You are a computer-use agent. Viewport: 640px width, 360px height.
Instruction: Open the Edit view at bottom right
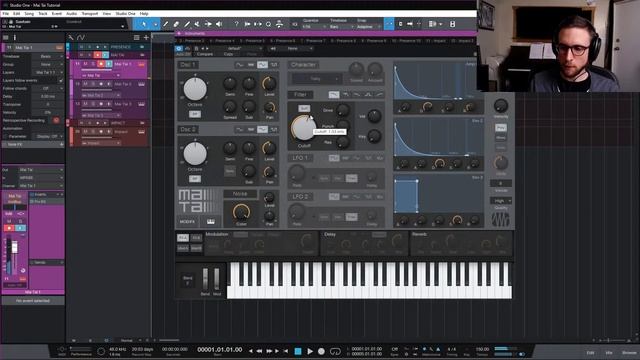(x=591, y=352)
